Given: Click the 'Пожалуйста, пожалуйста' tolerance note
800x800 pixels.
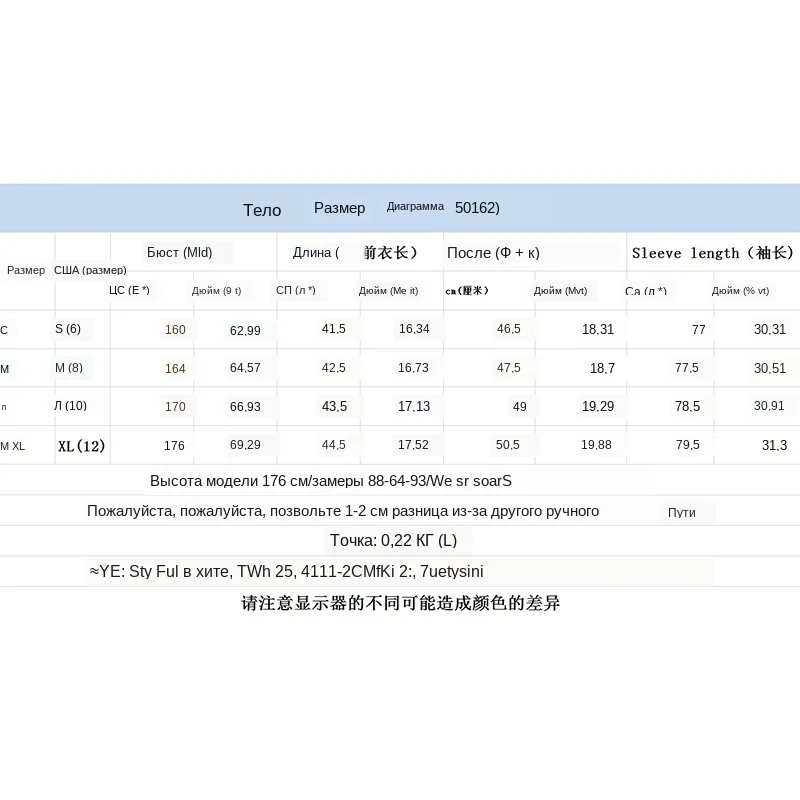Looking at the screenshot, I should coord(343,511).
